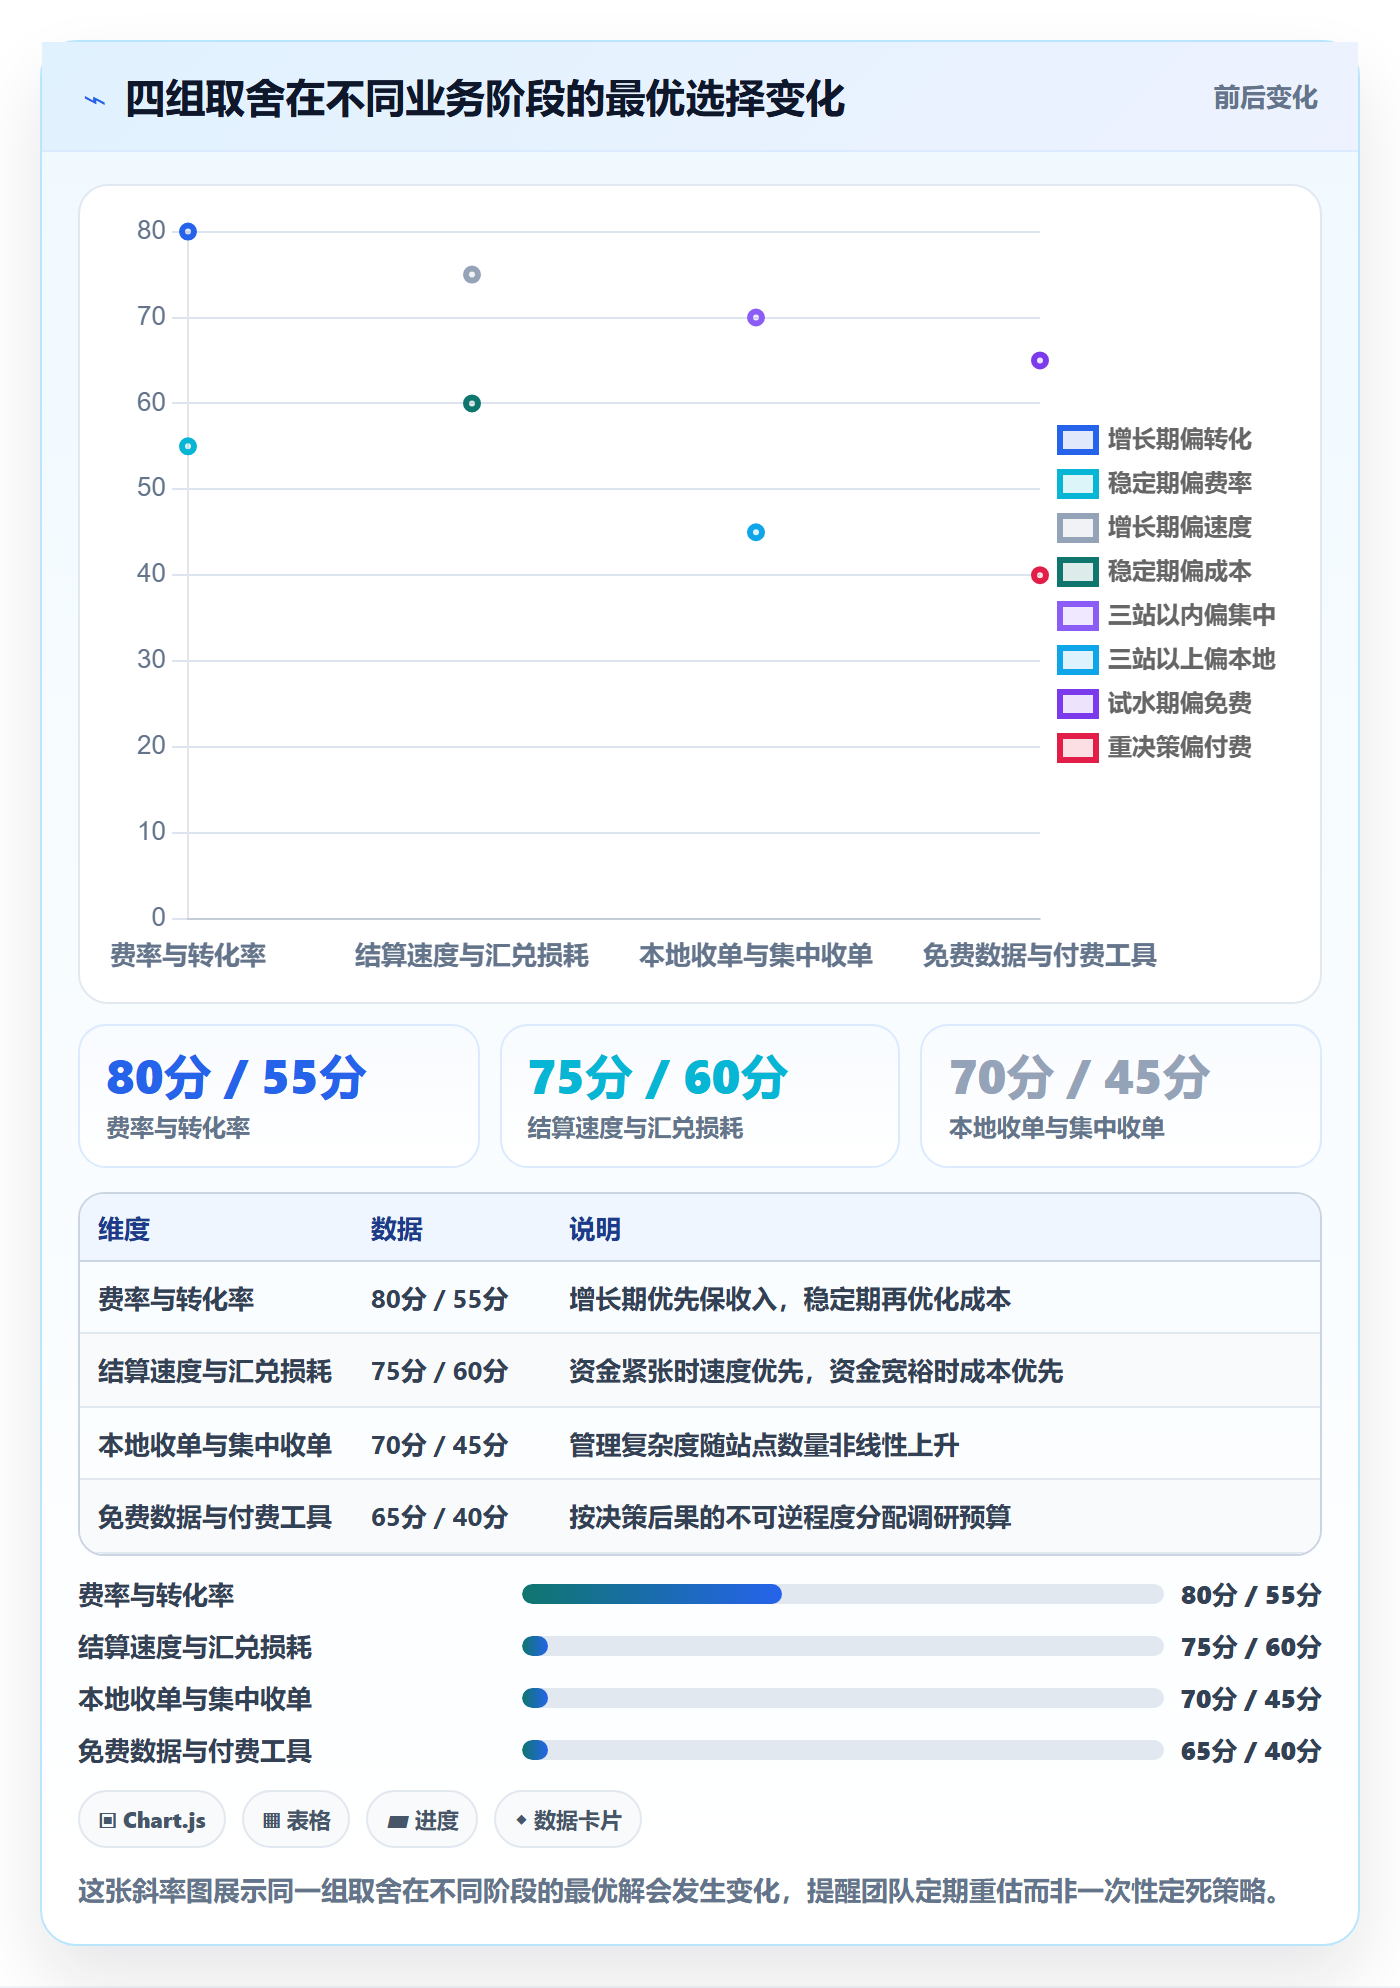Click the 表格 chip icon
This screenshot has height=1988, width=1400.
point(271,1820)
